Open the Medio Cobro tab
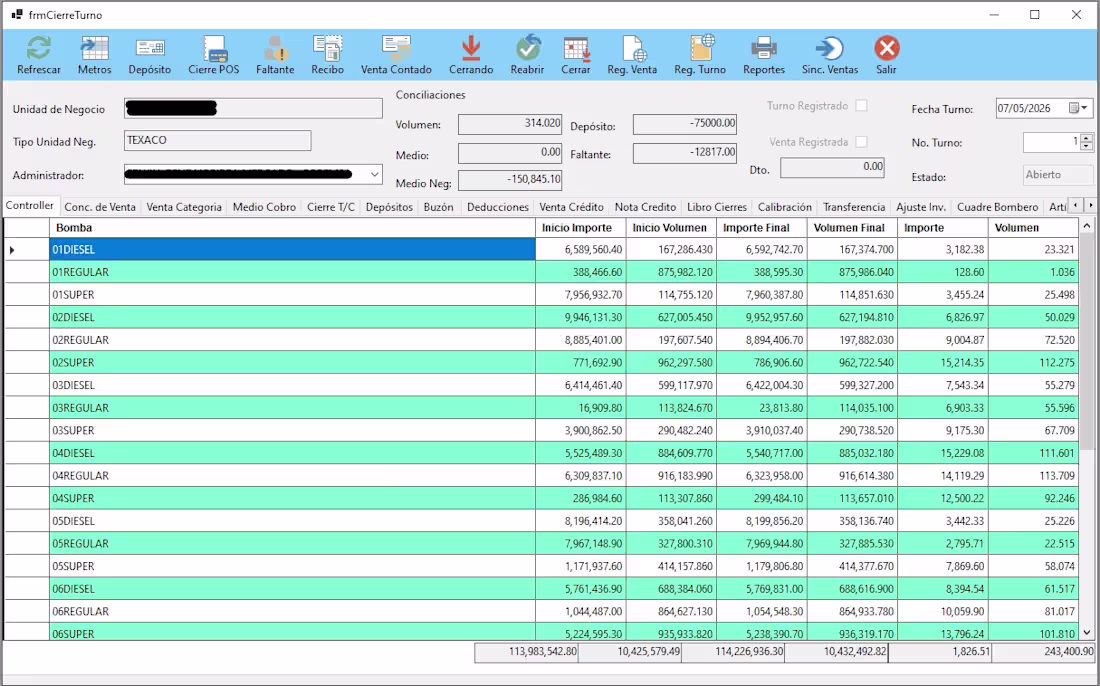The image size is (1100, 686). [264, 207]
